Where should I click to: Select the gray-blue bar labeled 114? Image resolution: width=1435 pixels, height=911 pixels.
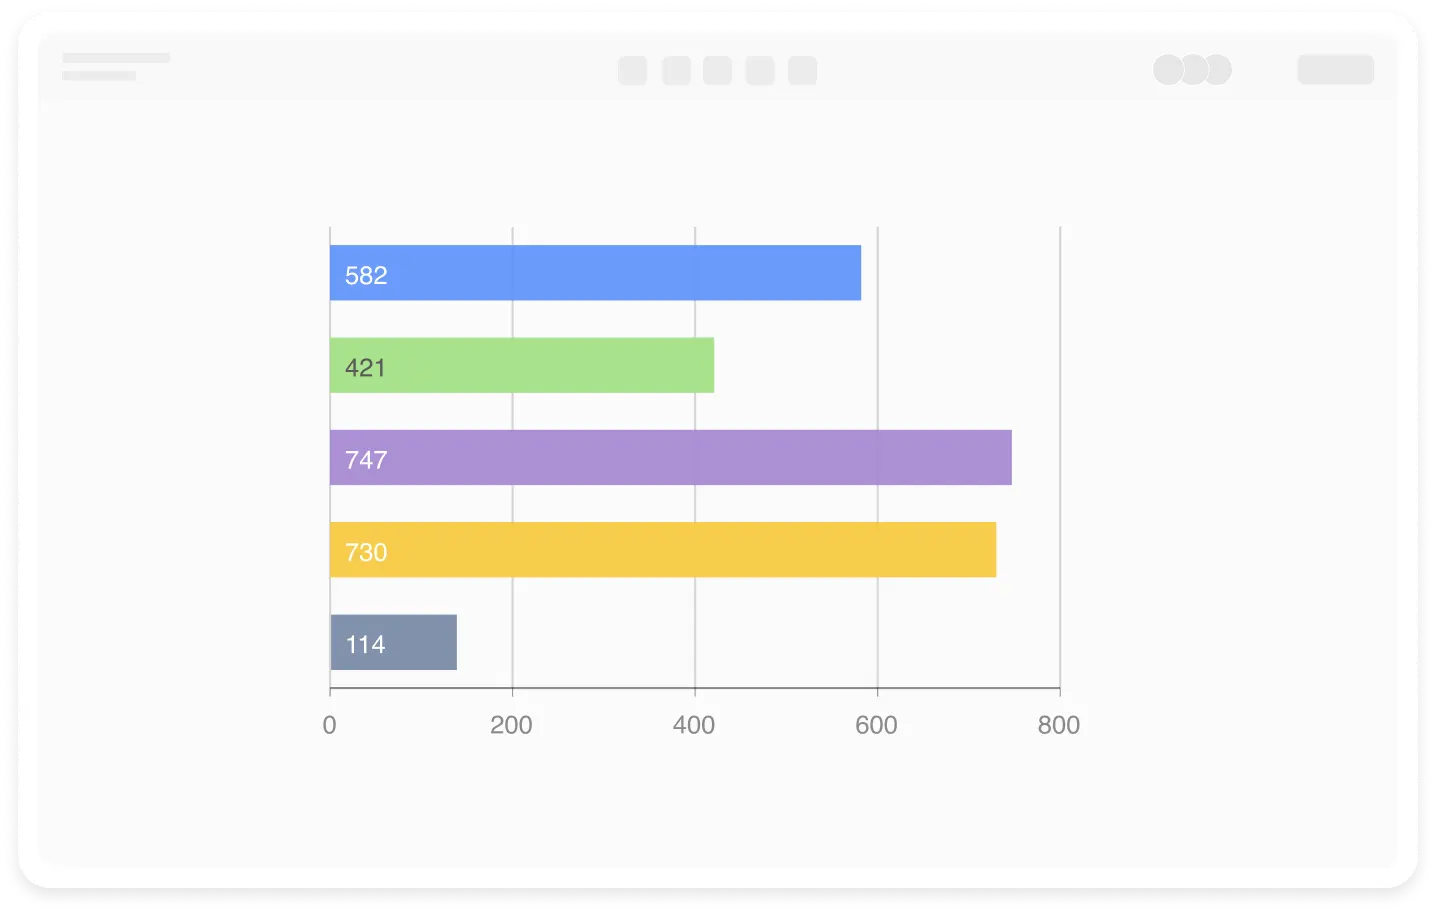[393, 642]
